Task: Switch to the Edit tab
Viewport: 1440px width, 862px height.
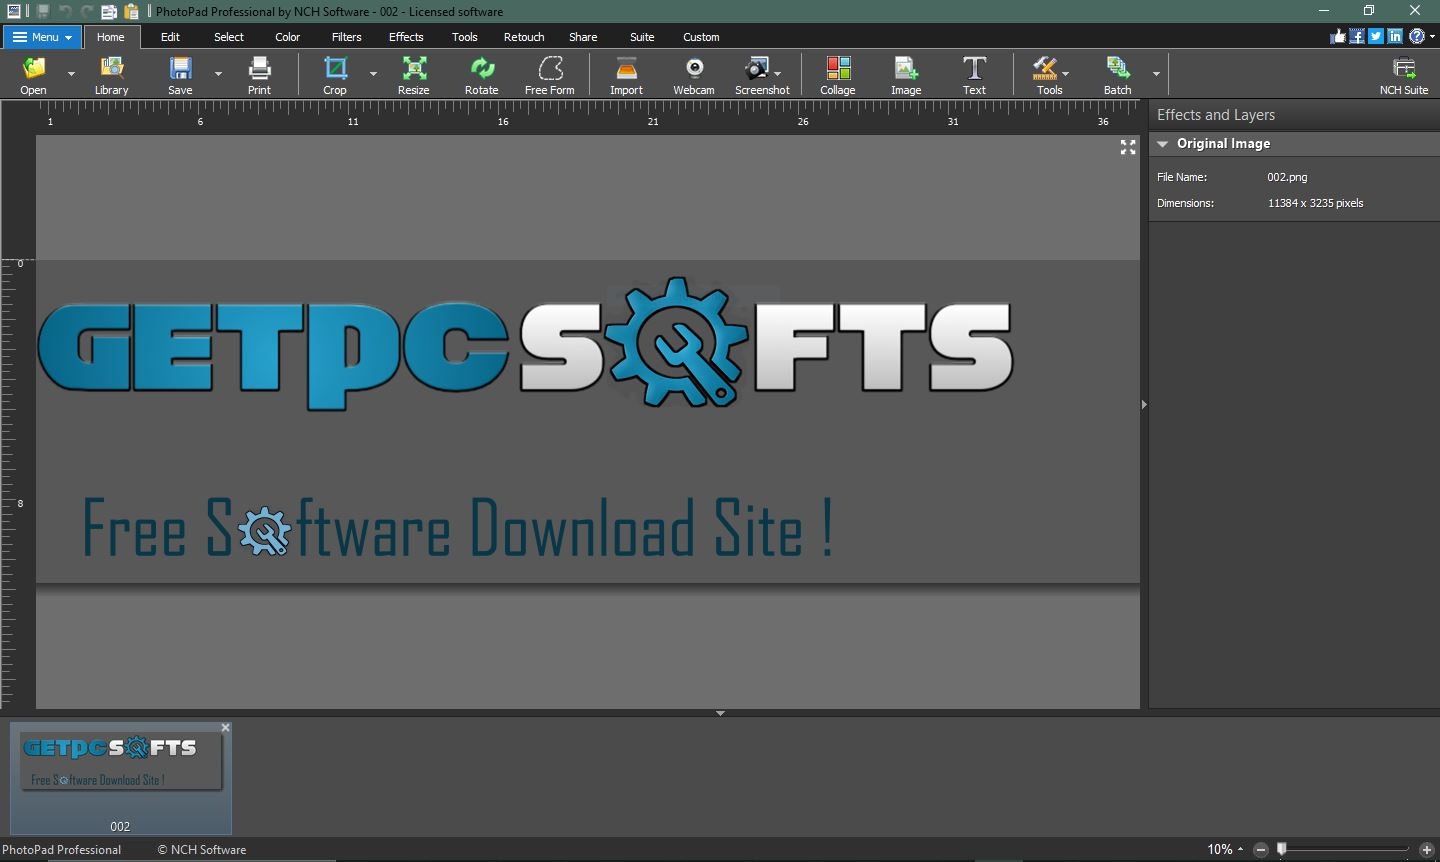Action: (171, 37)
